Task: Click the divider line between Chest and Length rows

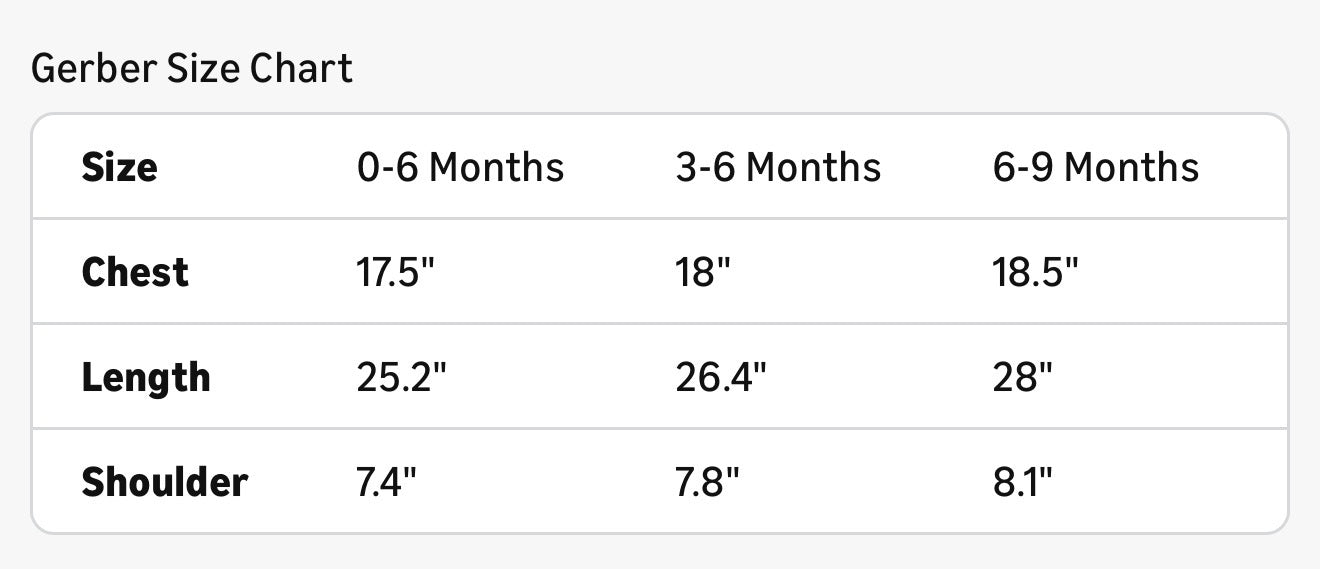Action: (660, 324)
